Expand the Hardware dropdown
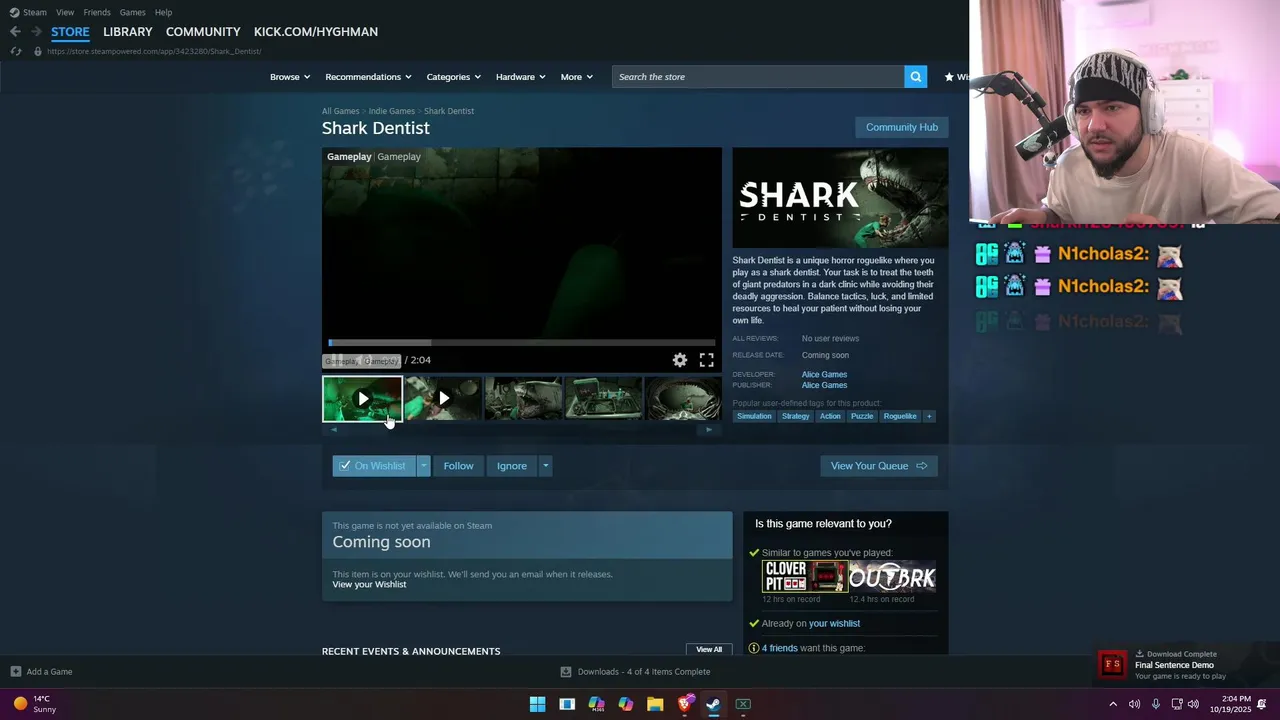This screenshot has width=1280, height=720. click(x=521, y=77)
